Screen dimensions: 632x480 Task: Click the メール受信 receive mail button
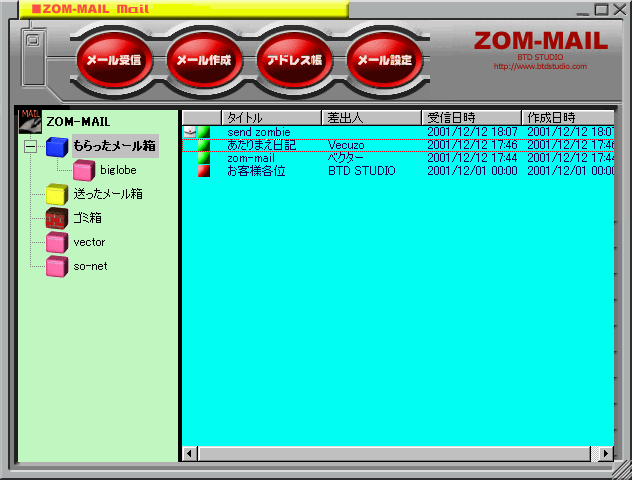coord(114,60)
